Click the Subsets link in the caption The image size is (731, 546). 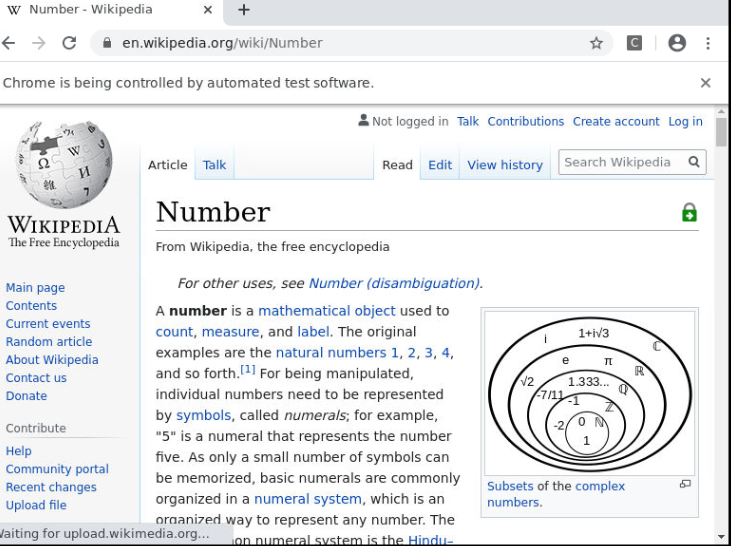tap(510, 486)
